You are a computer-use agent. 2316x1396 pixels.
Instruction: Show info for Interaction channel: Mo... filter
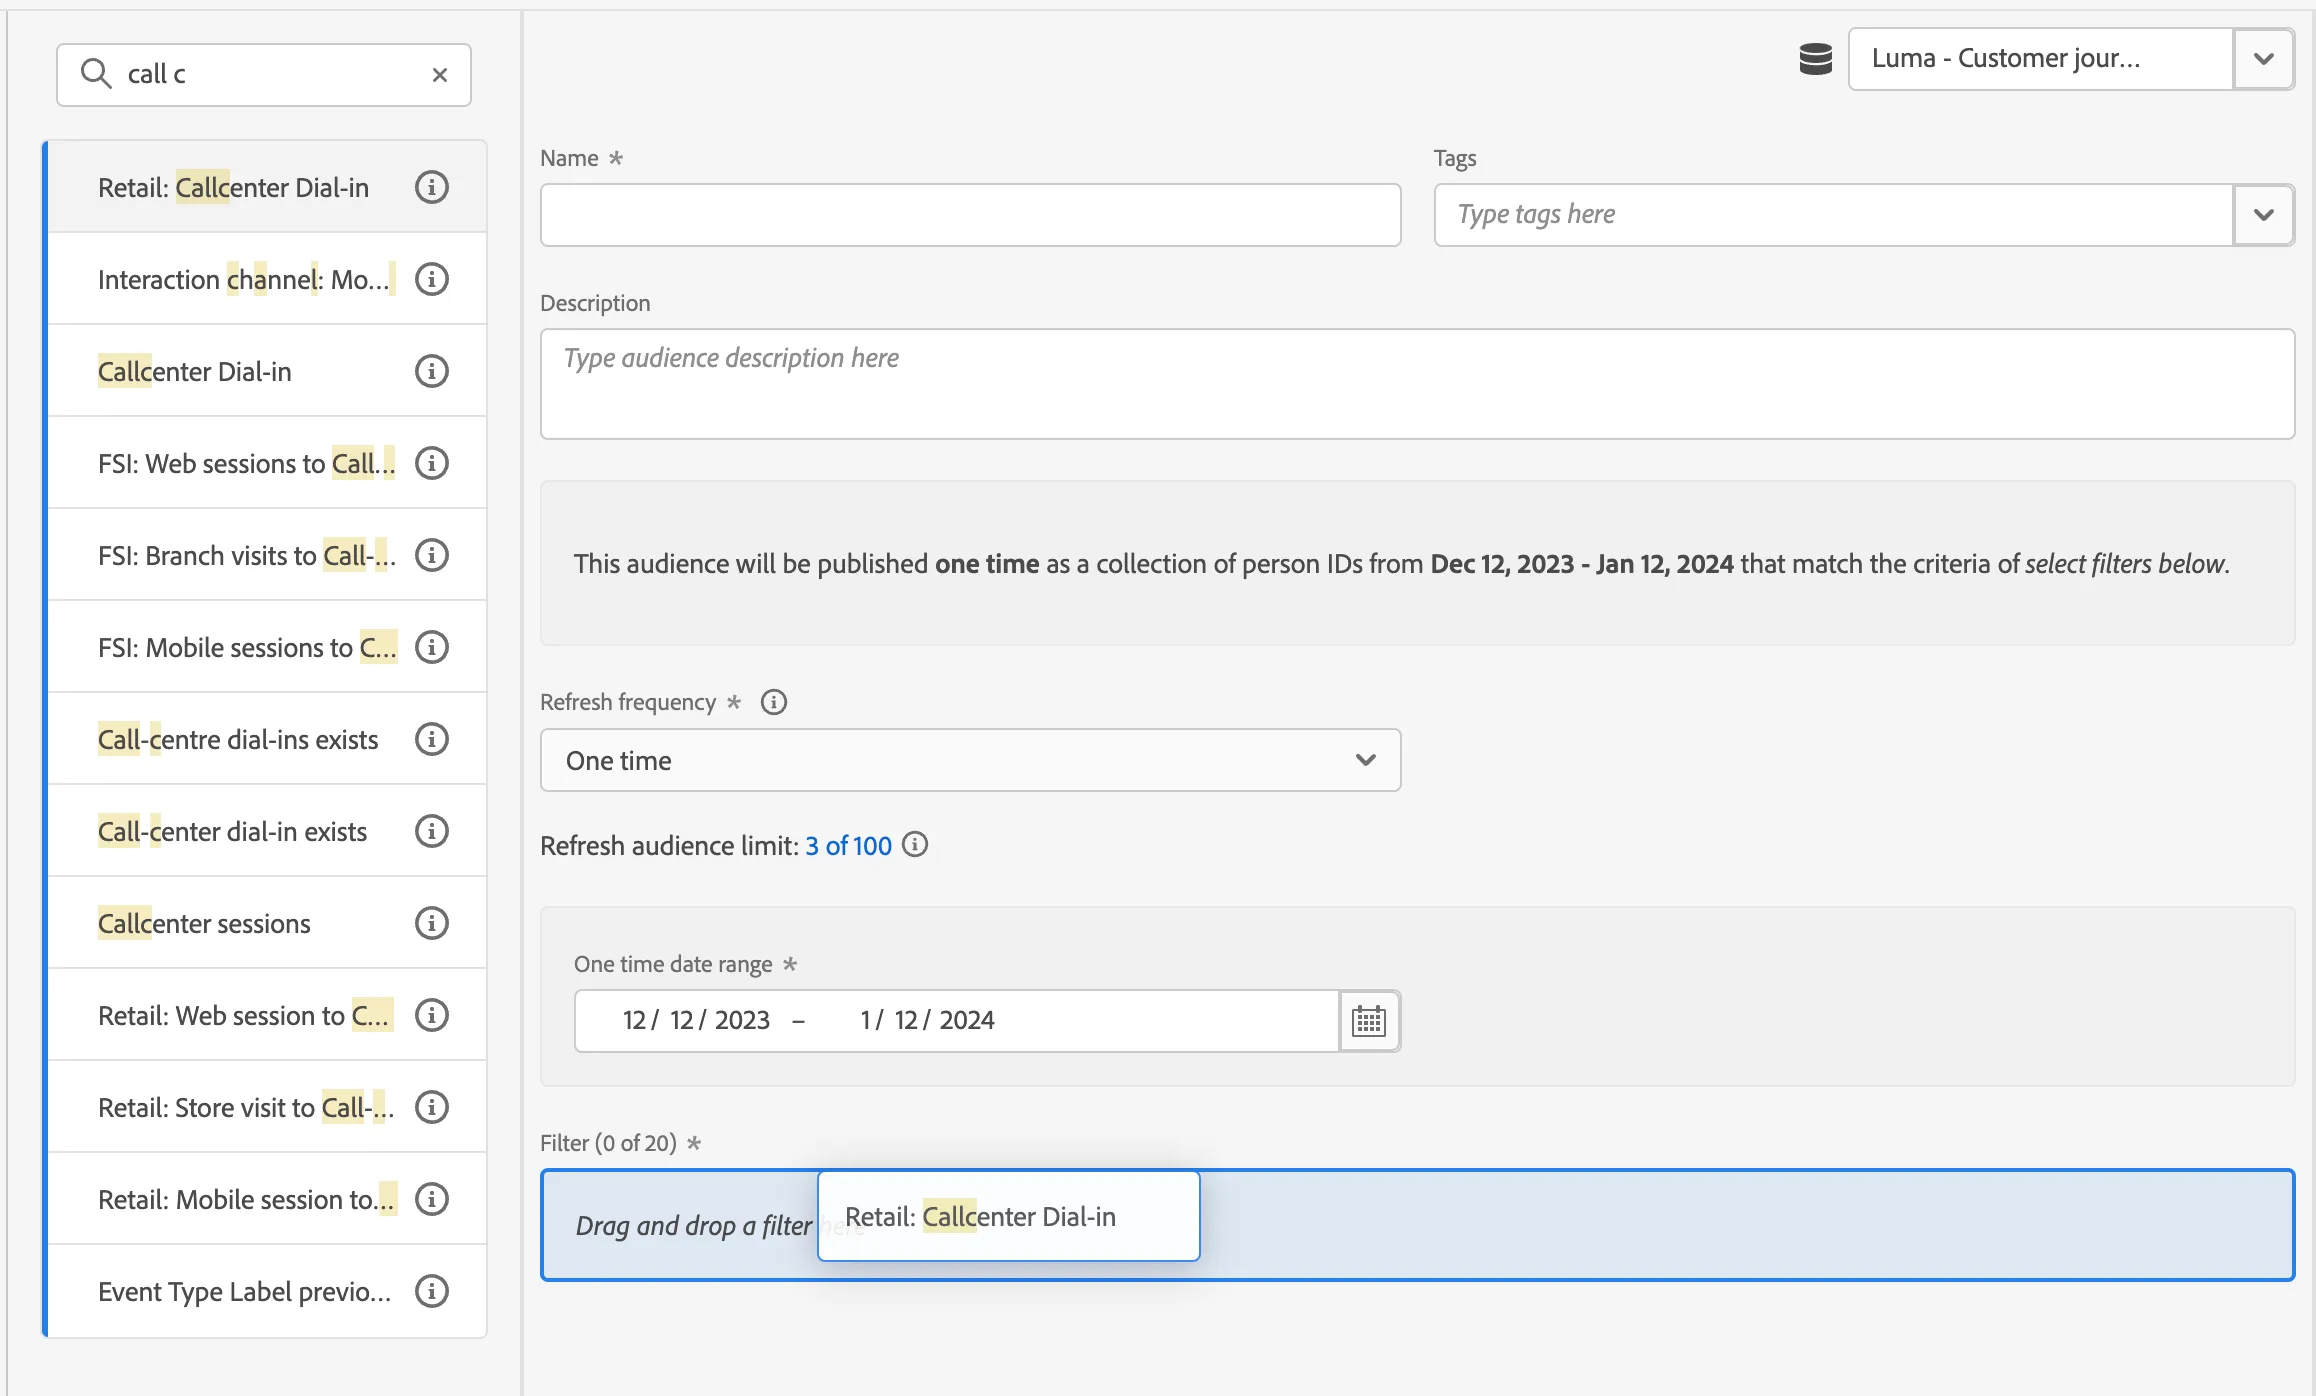tap(431, 279)
